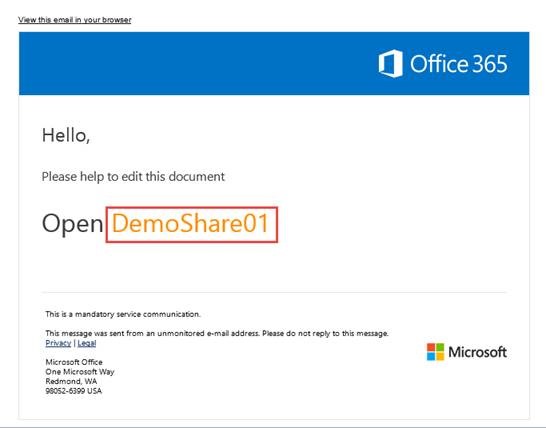Open the Privacy link in footer

pos(58,343)
